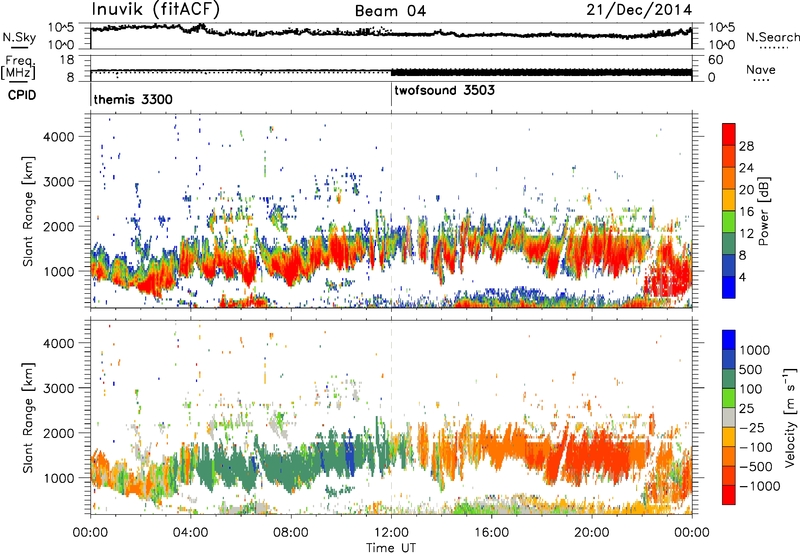The height and width of the screenshot is (554, 800).
Task: Click the 10^0 tick beside N.Search
Action: point(722,45)
